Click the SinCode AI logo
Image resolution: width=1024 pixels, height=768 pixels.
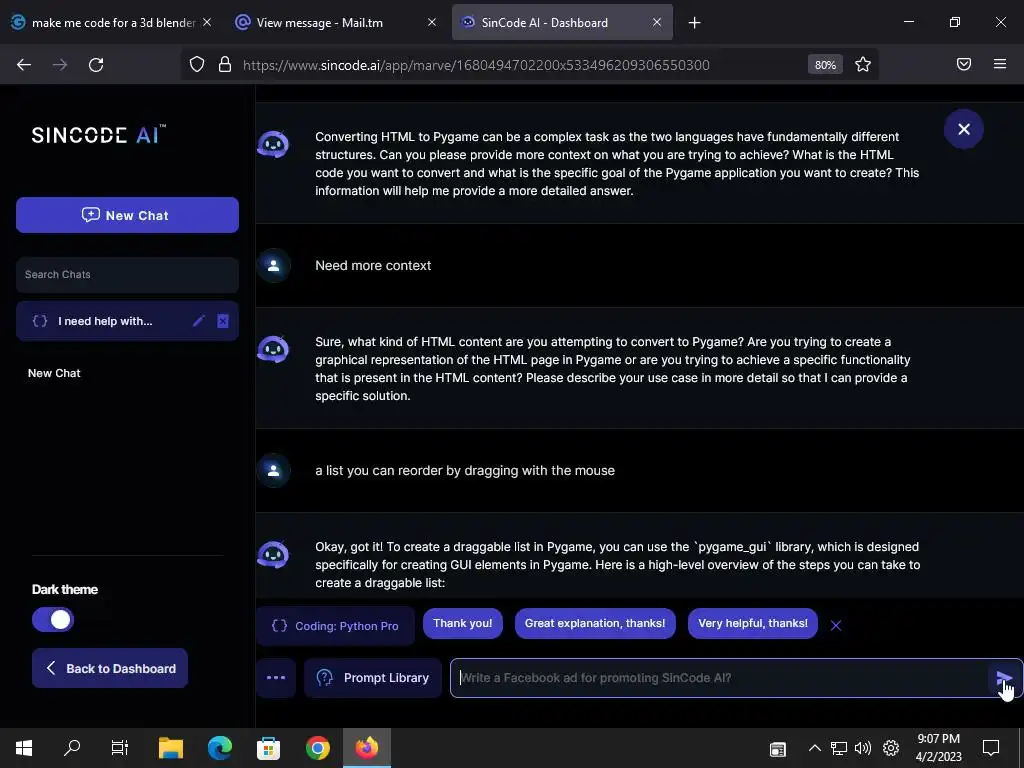tap(99, 135)
